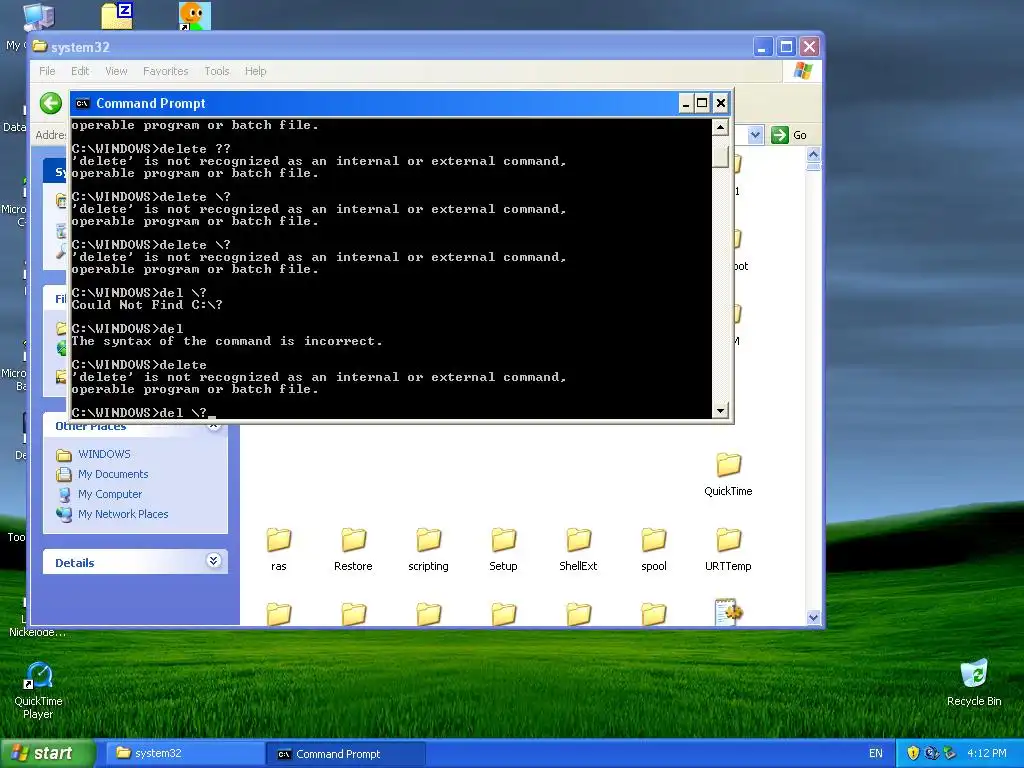The height and width of the screenshot is (768, 1024).
Task: Open the Edit menu
Action: click(80, 71)
